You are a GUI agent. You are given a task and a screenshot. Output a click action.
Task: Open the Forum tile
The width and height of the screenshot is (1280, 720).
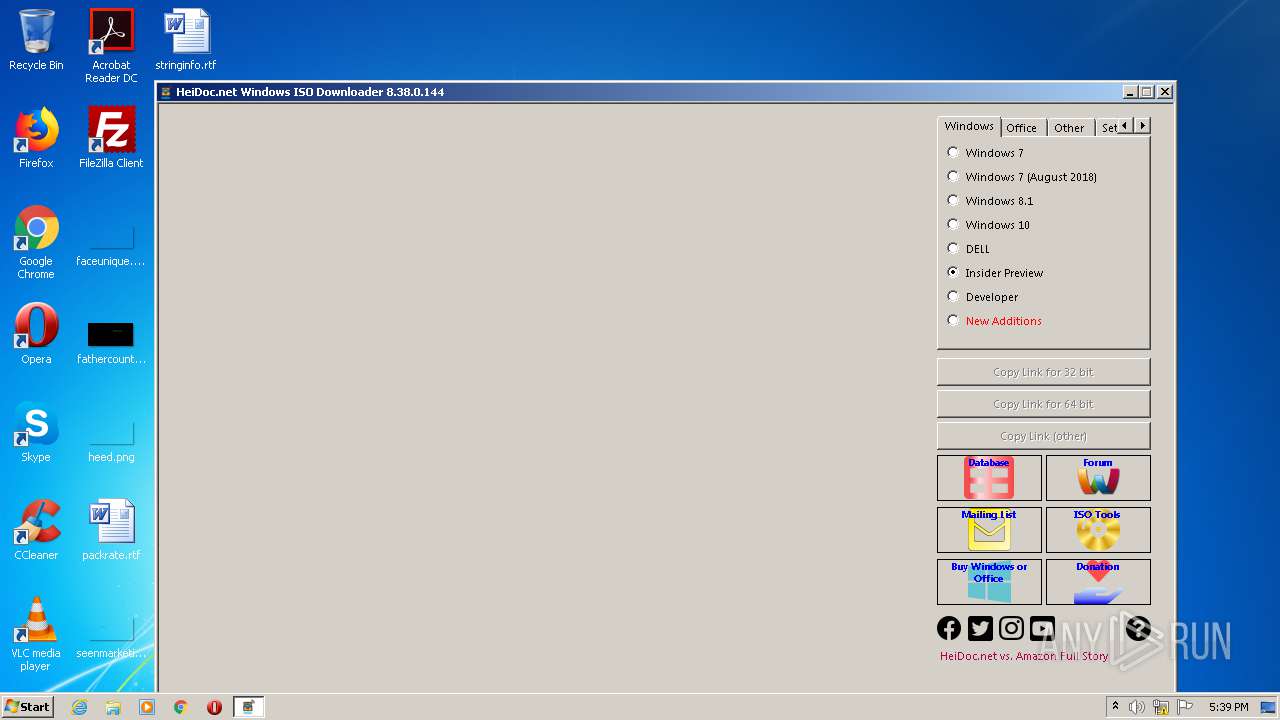pos(1098,478)
